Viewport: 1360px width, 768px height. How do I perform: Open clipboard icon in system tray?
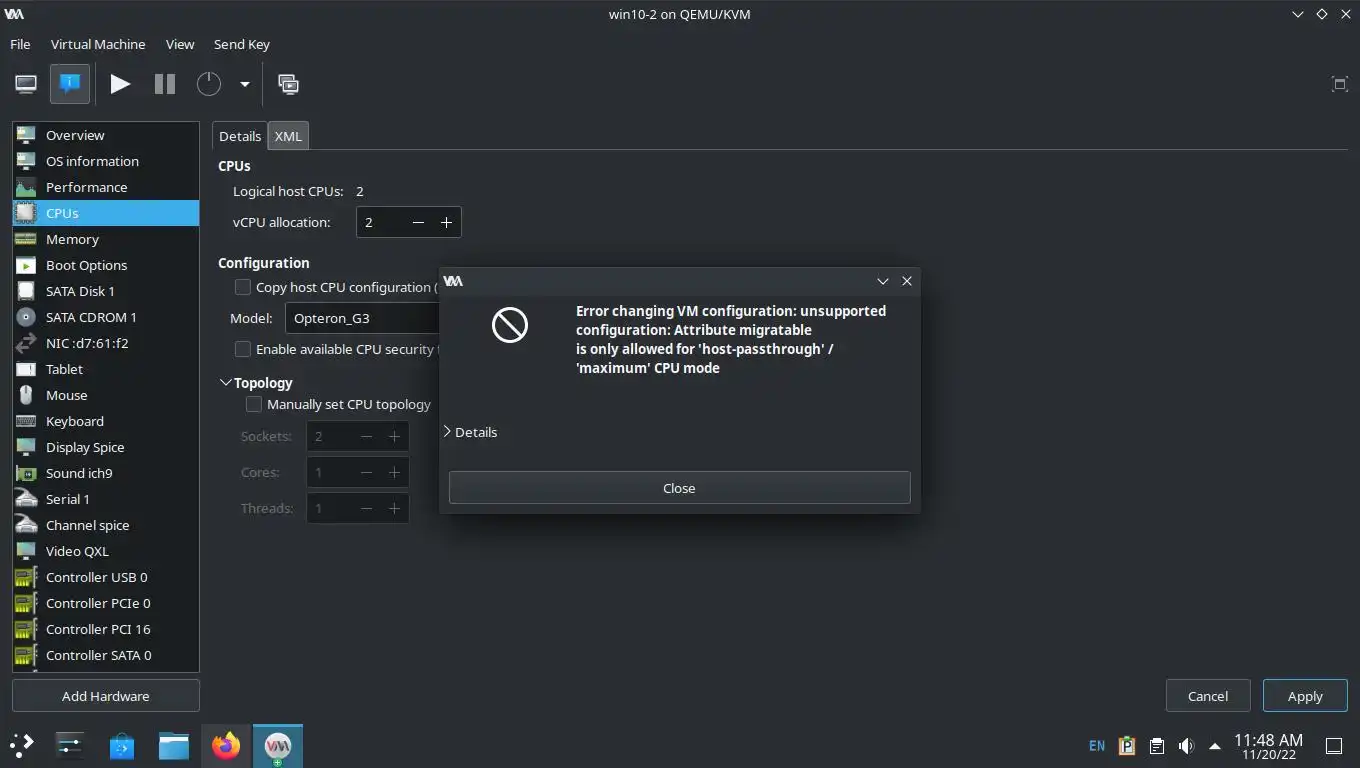pos(1157,746)
